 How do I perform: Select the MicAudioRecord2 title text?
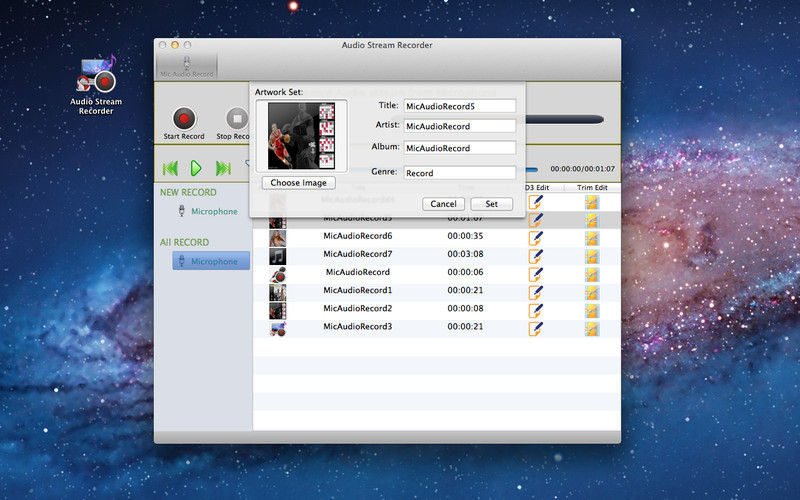pyautogui.click(x=358, y=308)
